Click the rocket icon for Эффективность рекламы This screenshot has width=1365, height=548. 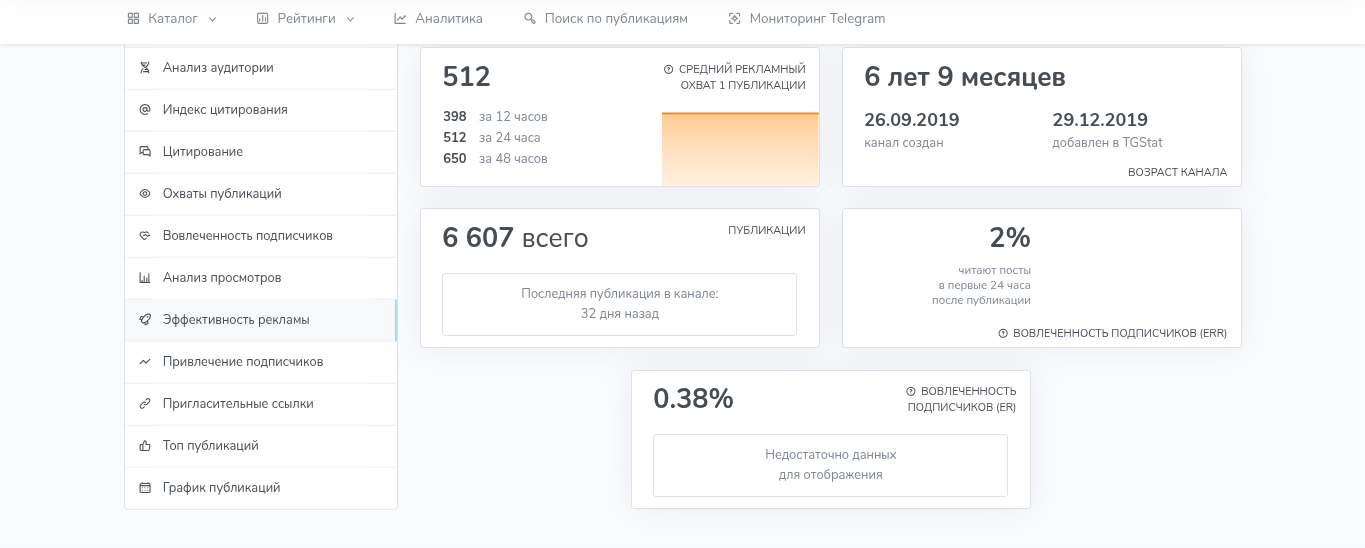(144, 320)
